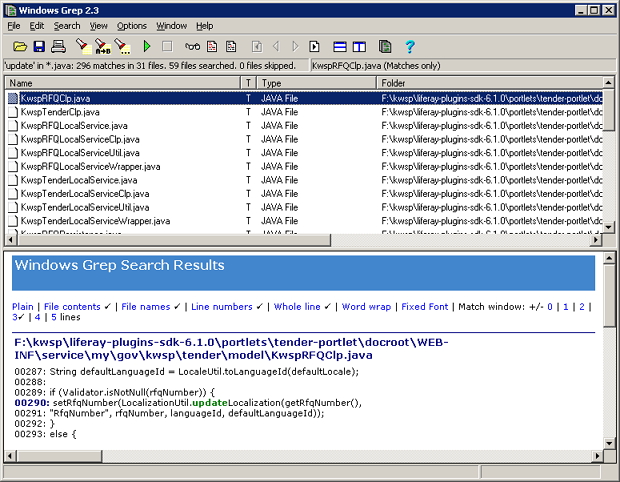Click the results pane horizontal scroll thumb

point(59,456)
